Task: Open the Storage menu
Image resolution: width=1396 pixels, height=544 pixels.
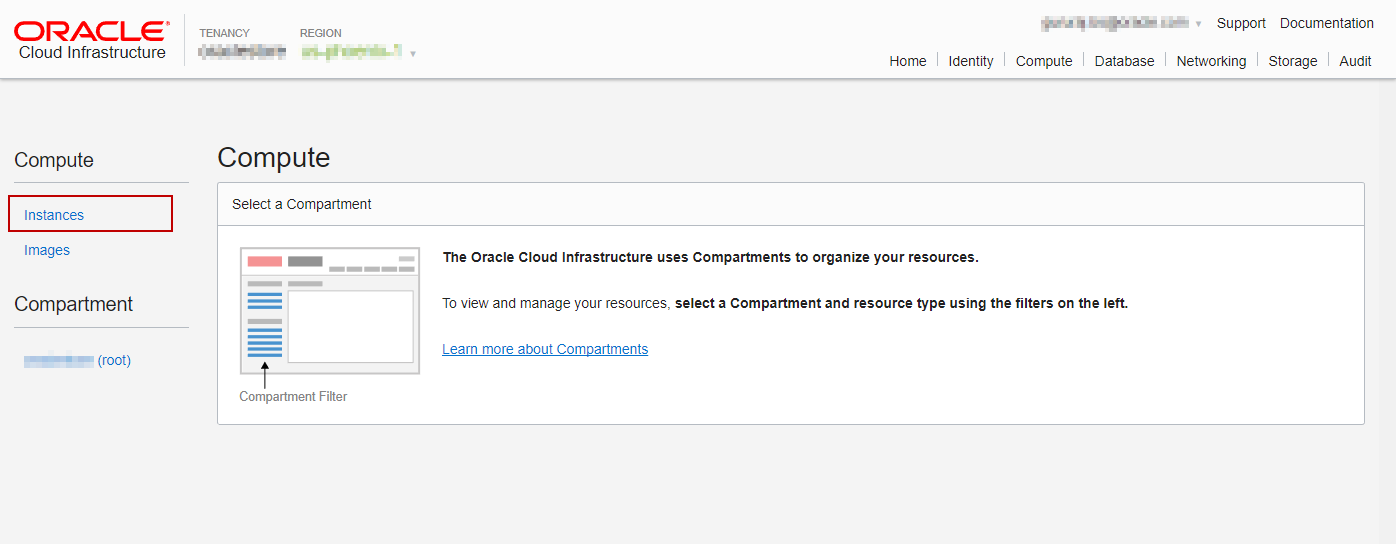Action: 1292,61
